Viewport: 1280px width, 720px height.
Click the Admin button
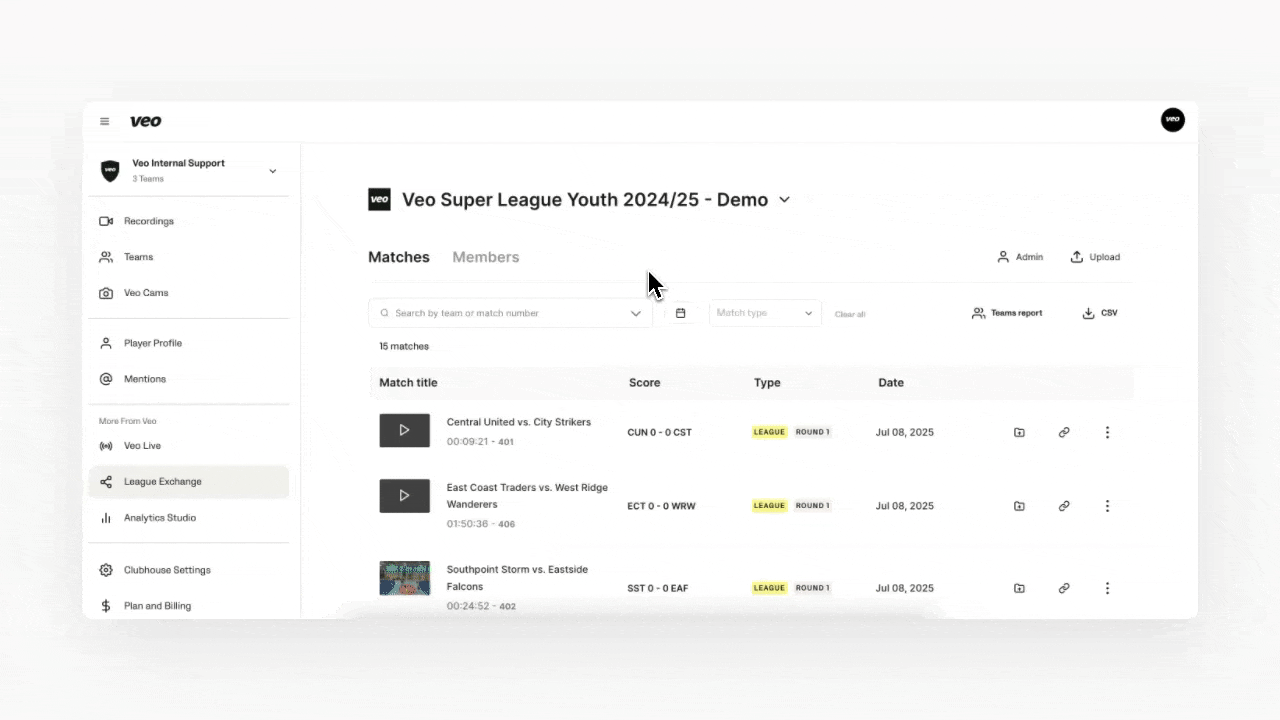(1020, 257)
